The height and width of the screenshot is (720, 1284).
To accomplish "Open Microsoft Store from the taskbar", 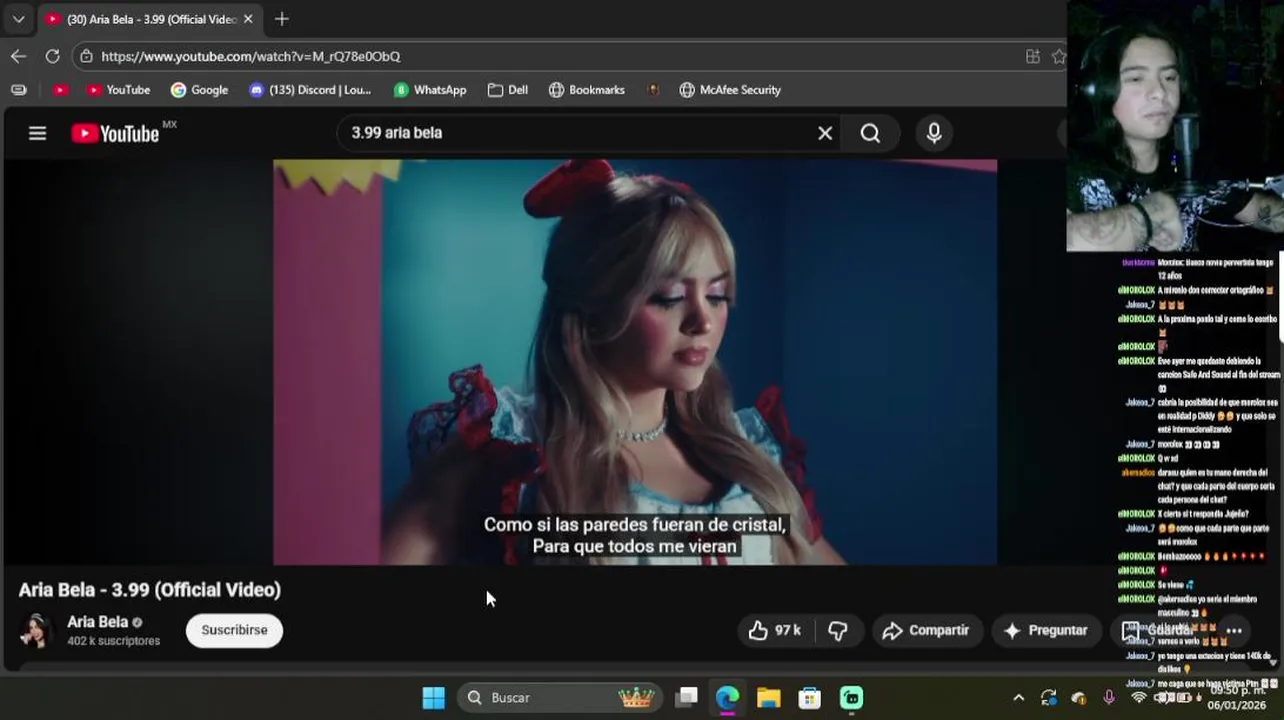I will [x=809, y=698].
